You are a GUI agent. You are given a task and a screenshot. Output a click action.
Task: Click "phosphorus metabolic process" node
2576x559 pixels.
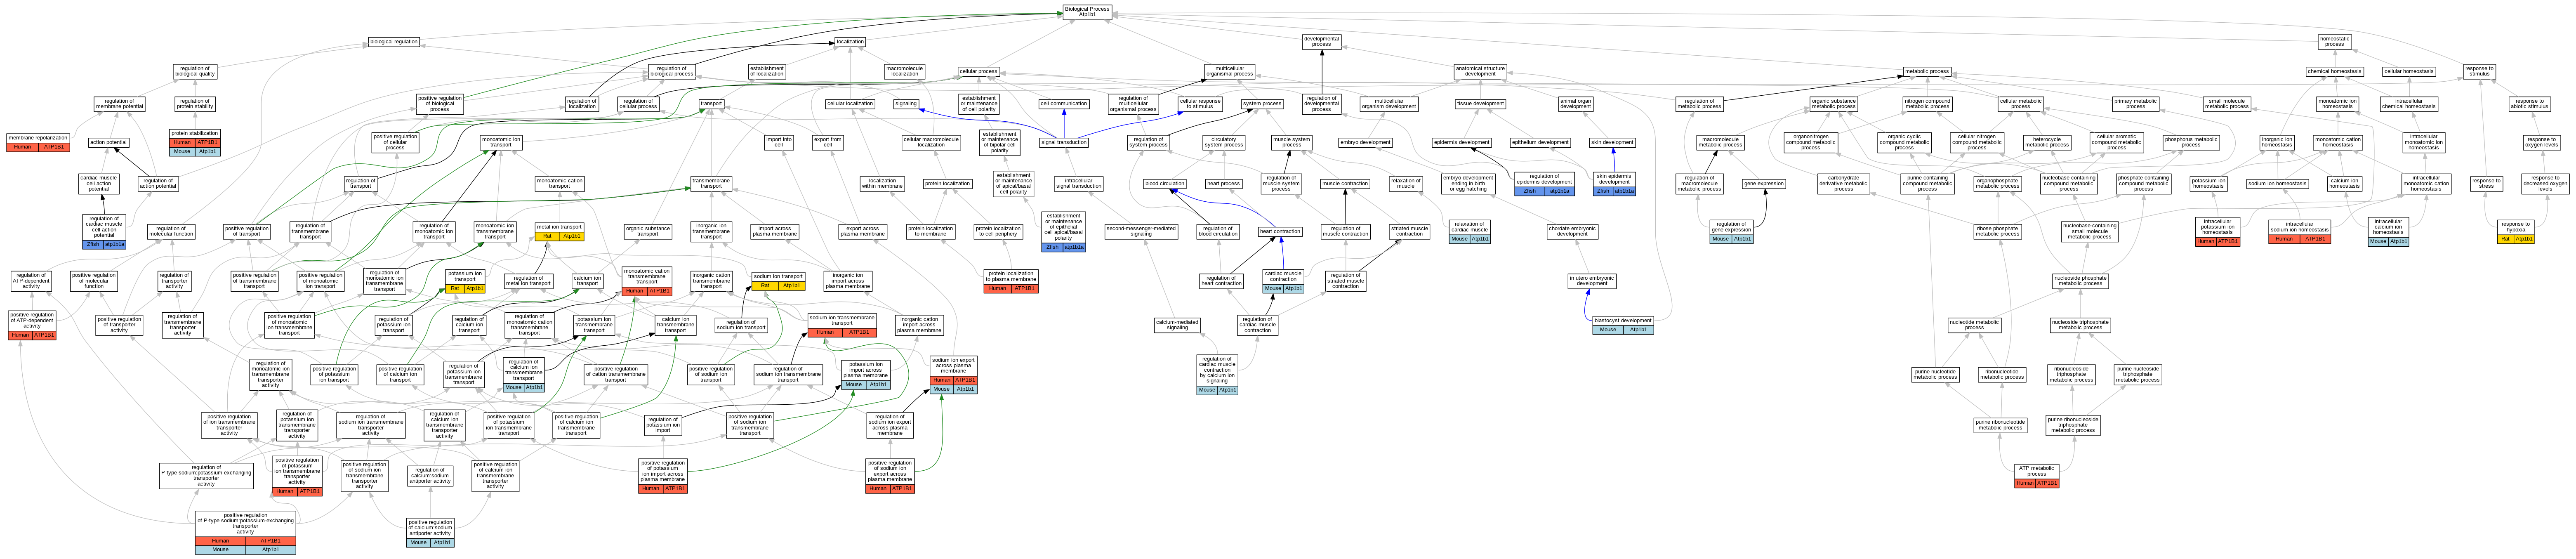tap(2191, 142)
